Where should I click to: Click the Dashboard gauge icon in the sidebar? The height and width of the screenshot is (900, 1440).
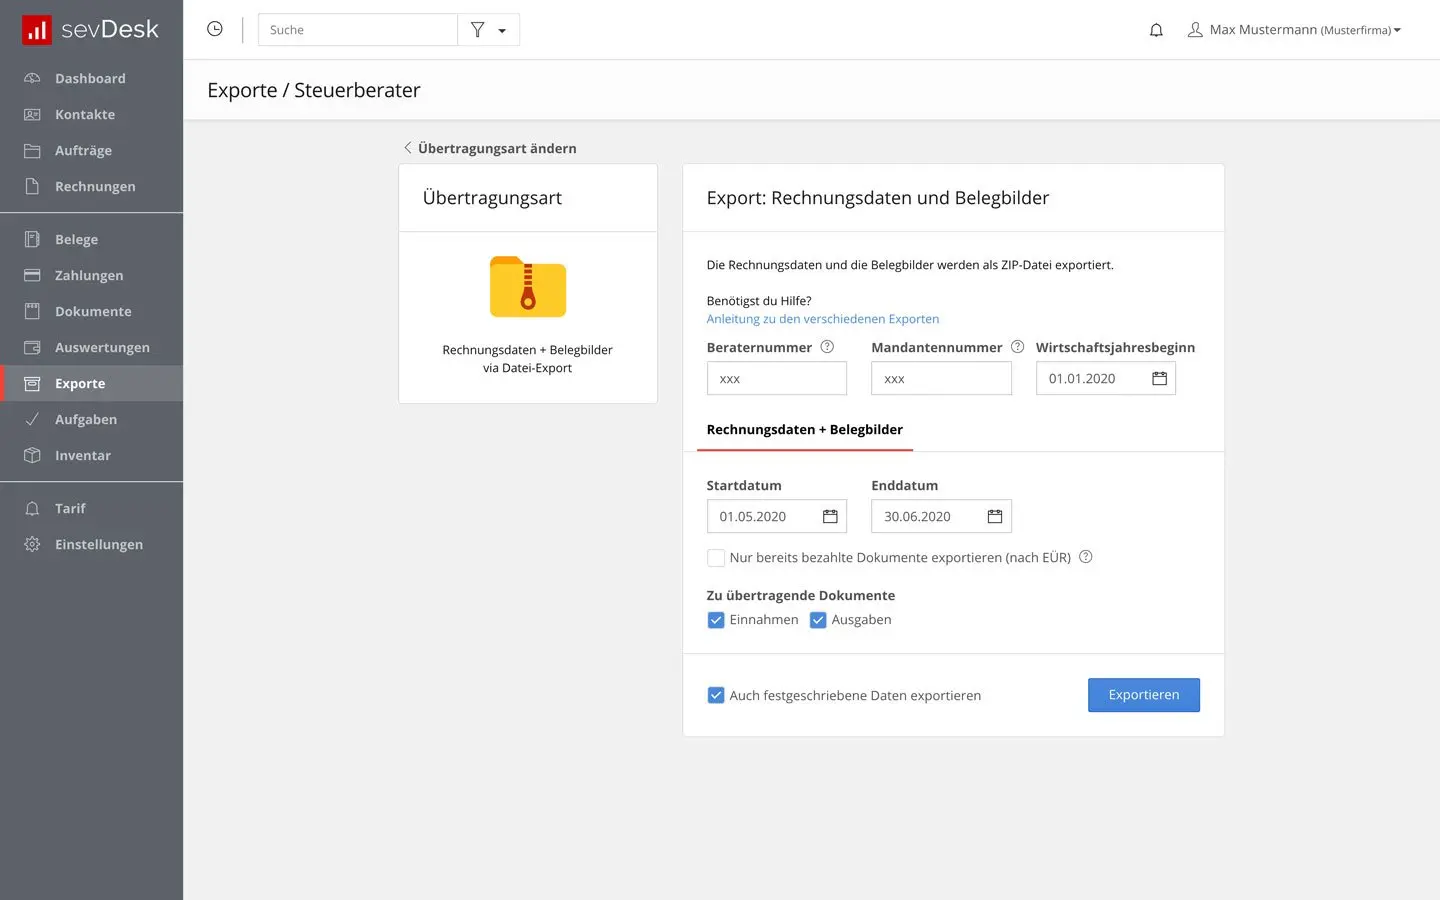coord(32,78)
